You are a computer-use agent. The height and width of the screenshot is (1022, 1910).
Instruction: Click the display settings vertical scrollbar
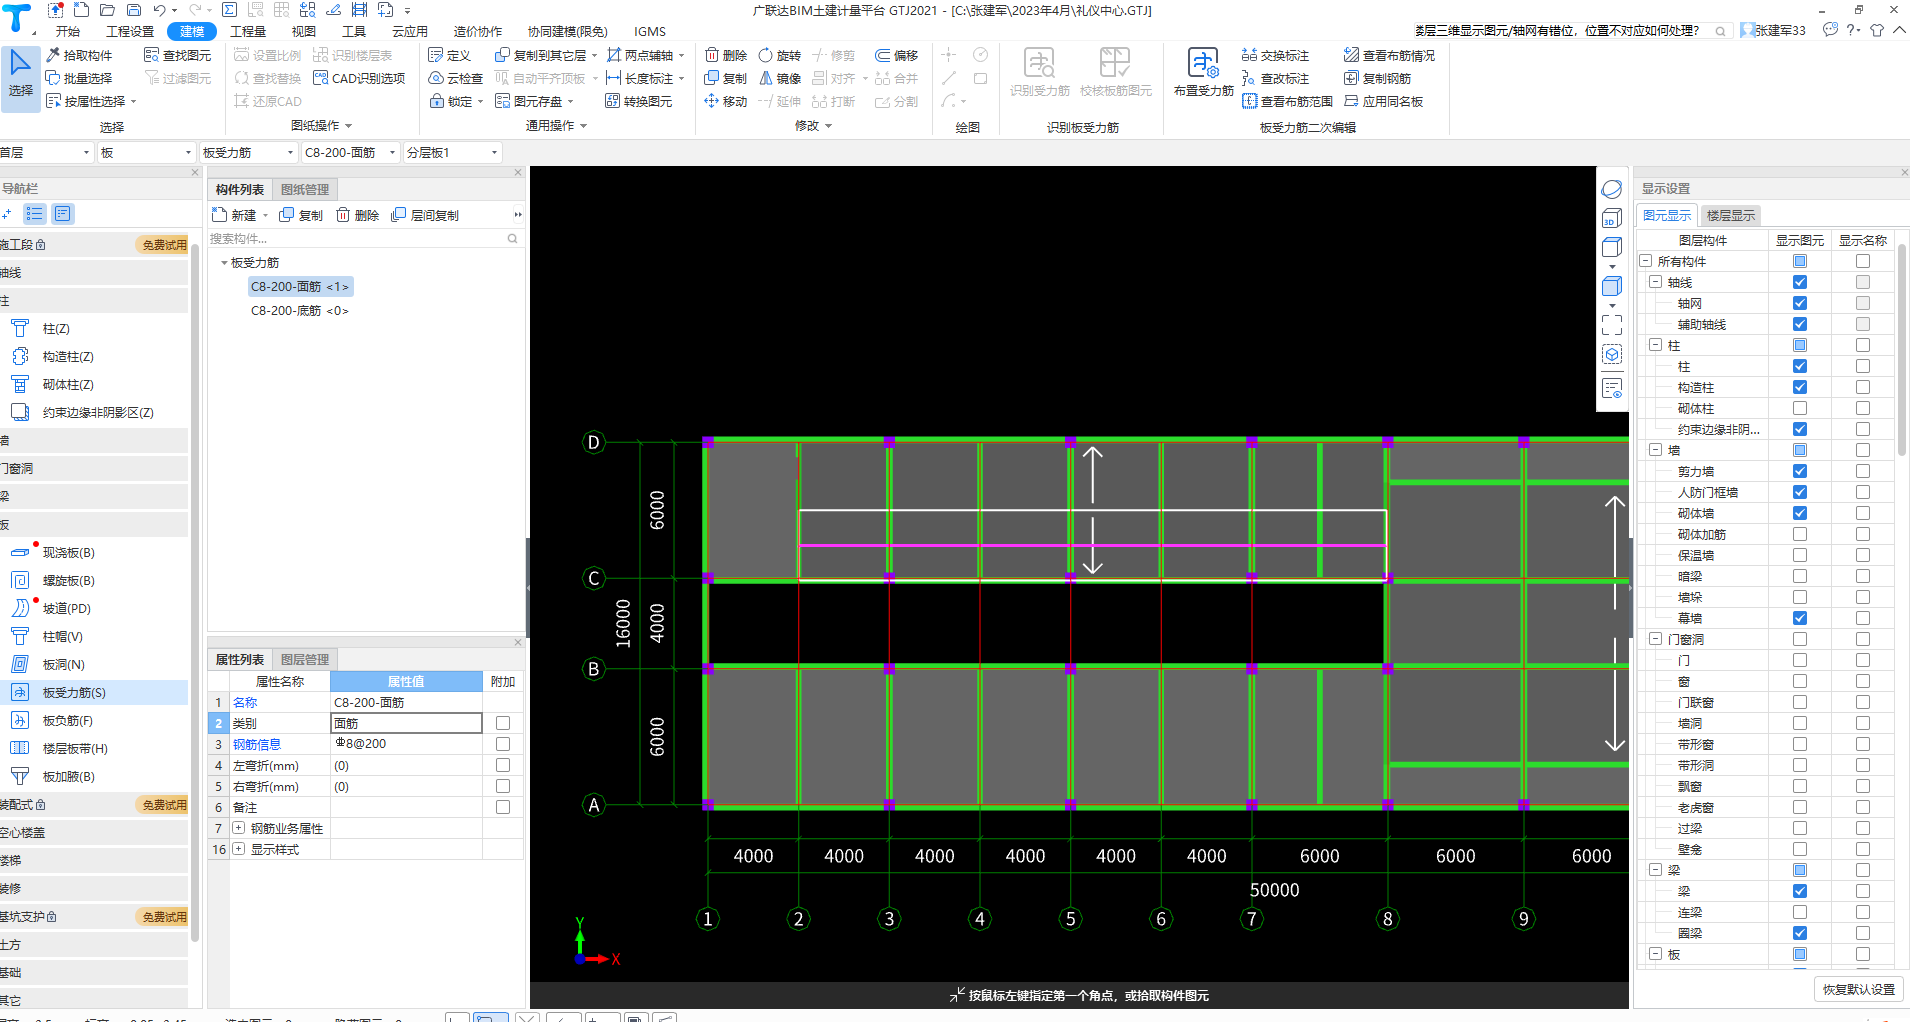[x=1902, y=350]
